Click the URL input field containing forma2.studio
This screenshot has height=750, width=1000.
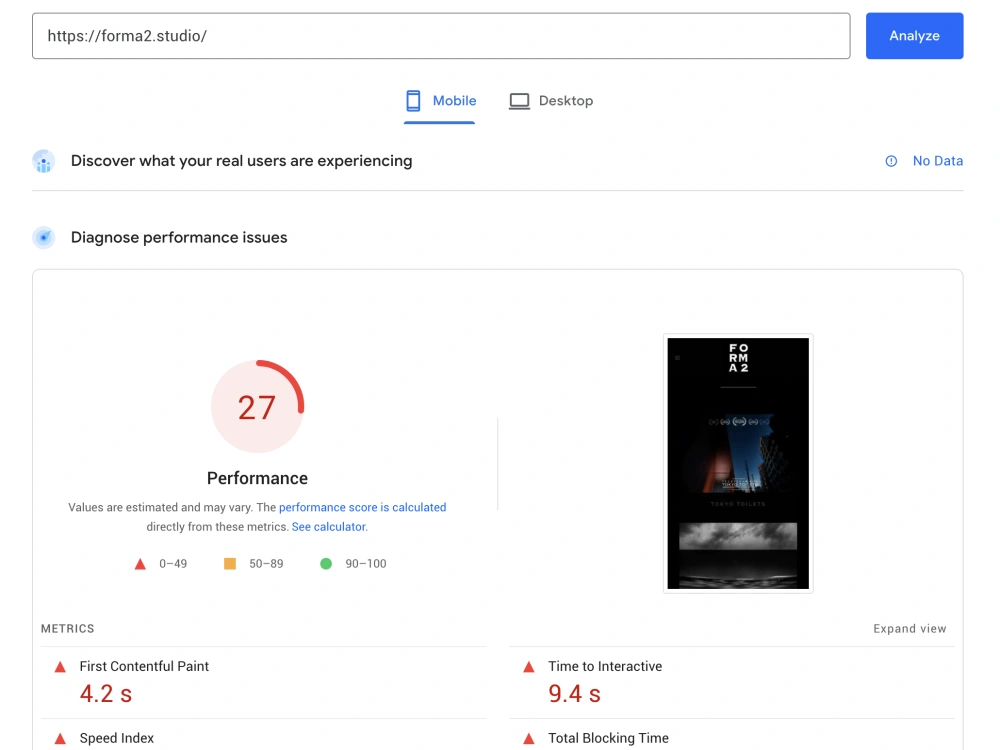click(x=441, y=36)
